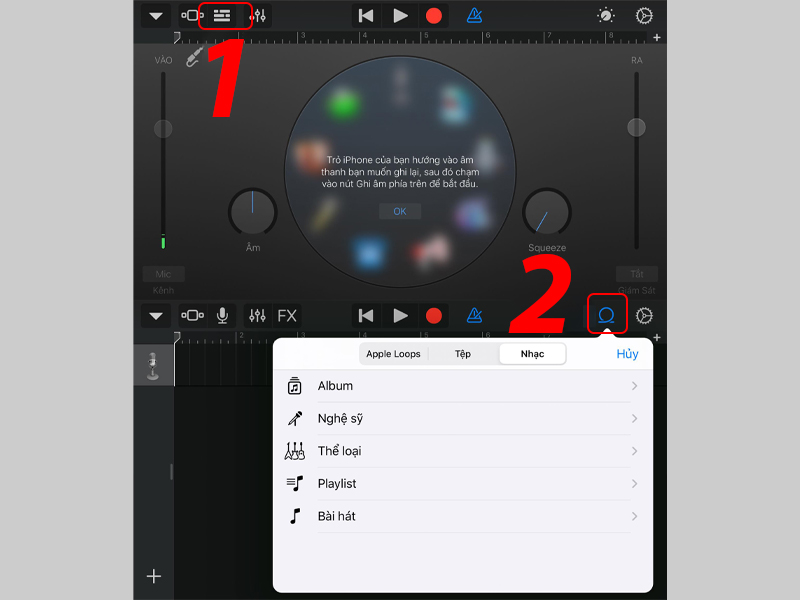Select the Apple Loops tab
800x600 pixels.
[x=393, y=354]
